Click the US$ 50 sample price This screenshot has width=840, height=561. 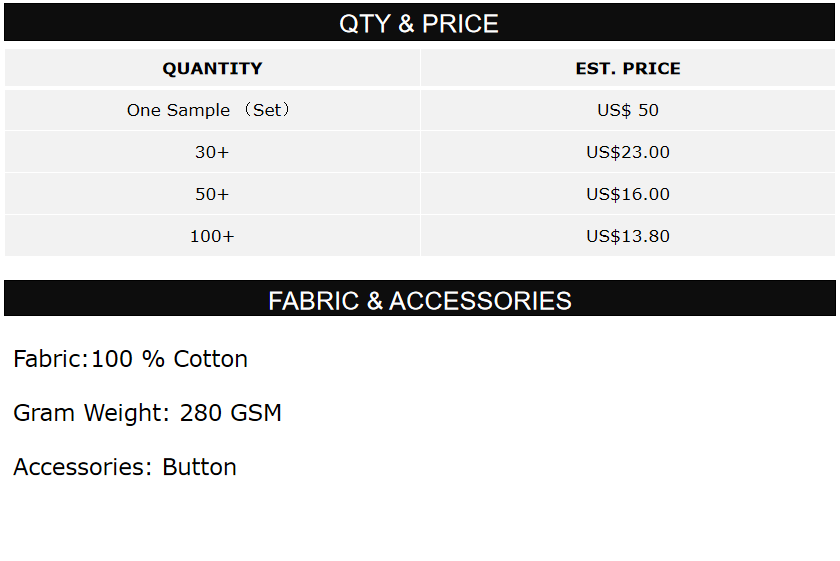[x=628, y=110]
